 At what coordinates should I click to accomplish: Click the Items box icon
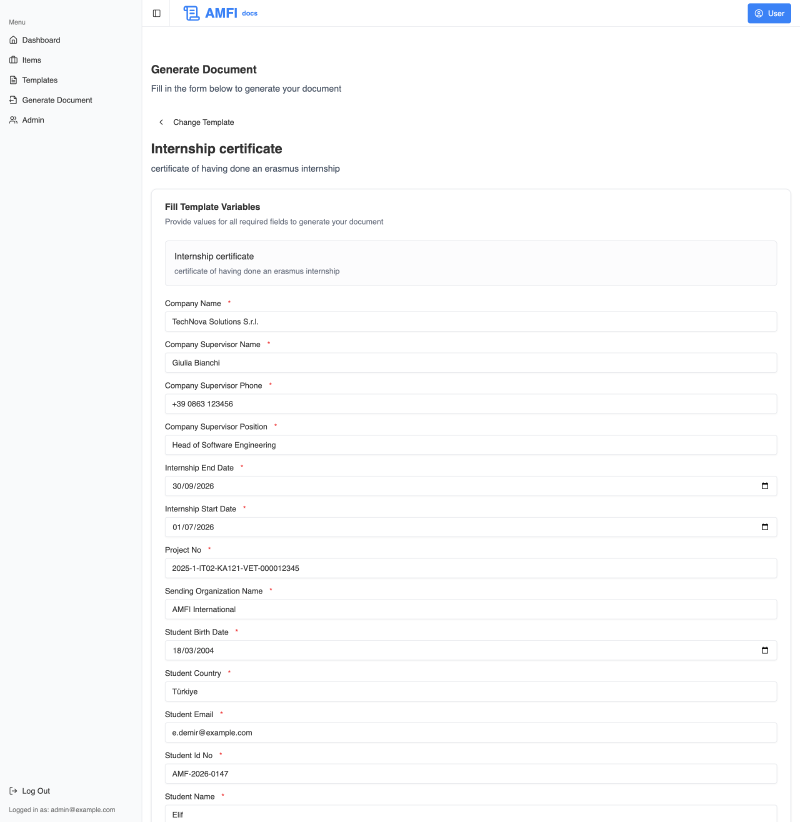pos(14,60)
